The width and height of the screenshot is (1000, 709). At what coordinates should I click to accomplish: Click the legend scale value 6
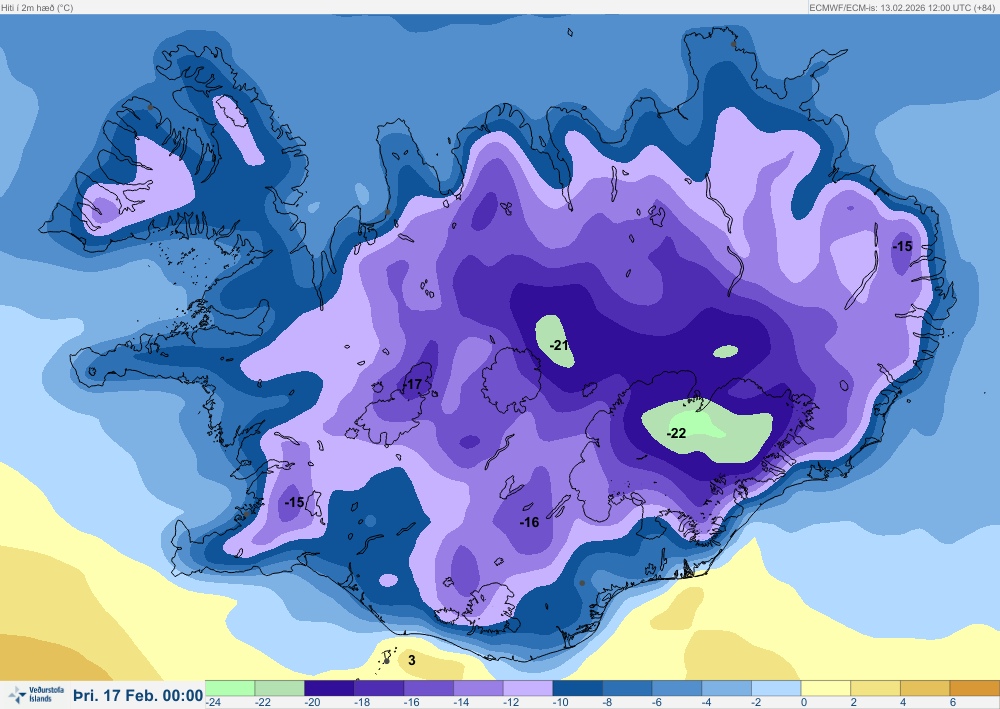tap(953, 702)
